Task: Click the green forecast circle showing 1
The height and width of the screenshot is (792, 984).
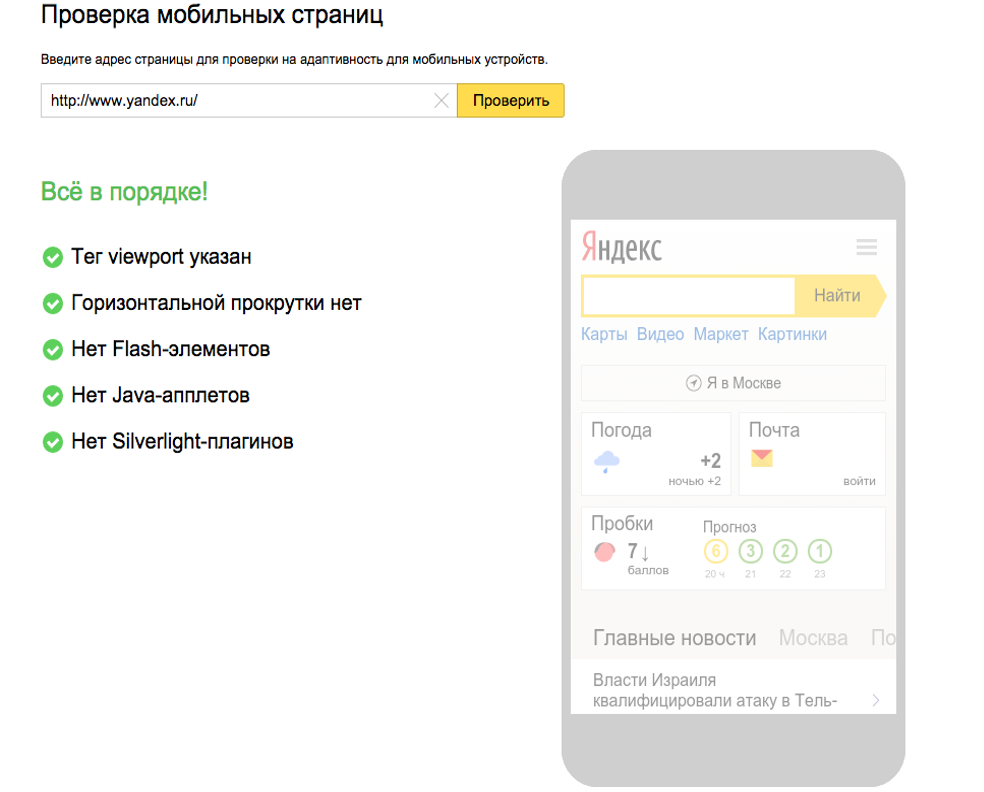Action: (x=820, y=551)
